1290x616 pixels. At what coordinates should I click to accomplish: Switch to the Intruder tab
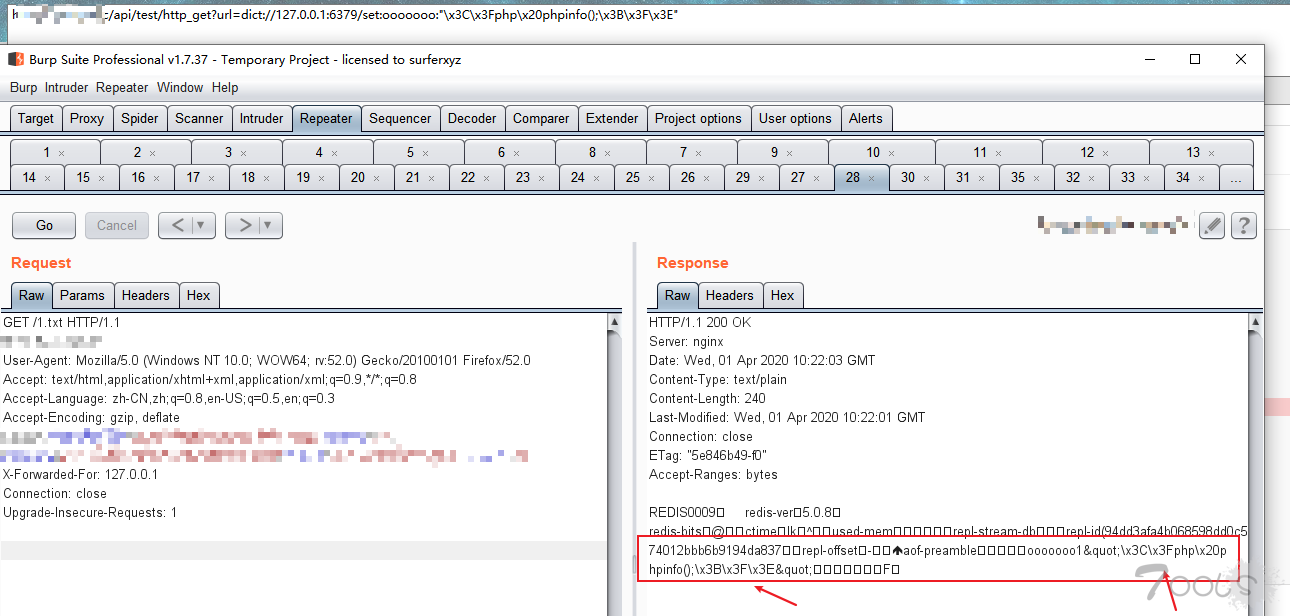click(262, 118)
